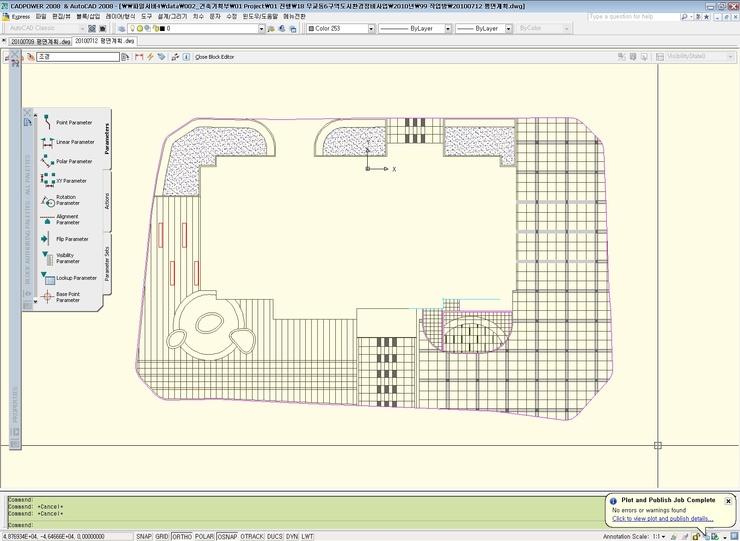Screen dimensions: 740x541
Task: Click the Make Object's Layer Current icon
Action: pos(271,29)
